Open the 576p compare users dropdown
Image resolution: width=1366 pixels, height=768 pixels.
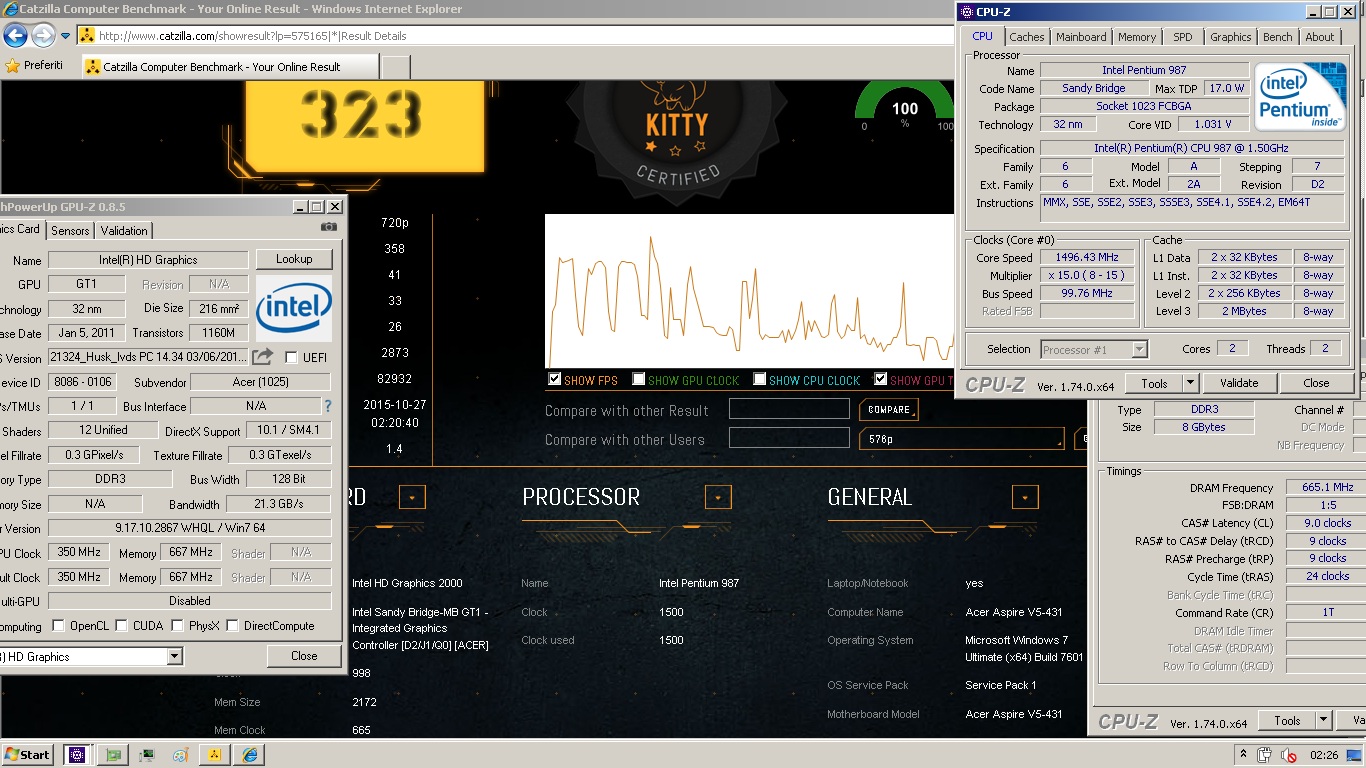[963, 439]
